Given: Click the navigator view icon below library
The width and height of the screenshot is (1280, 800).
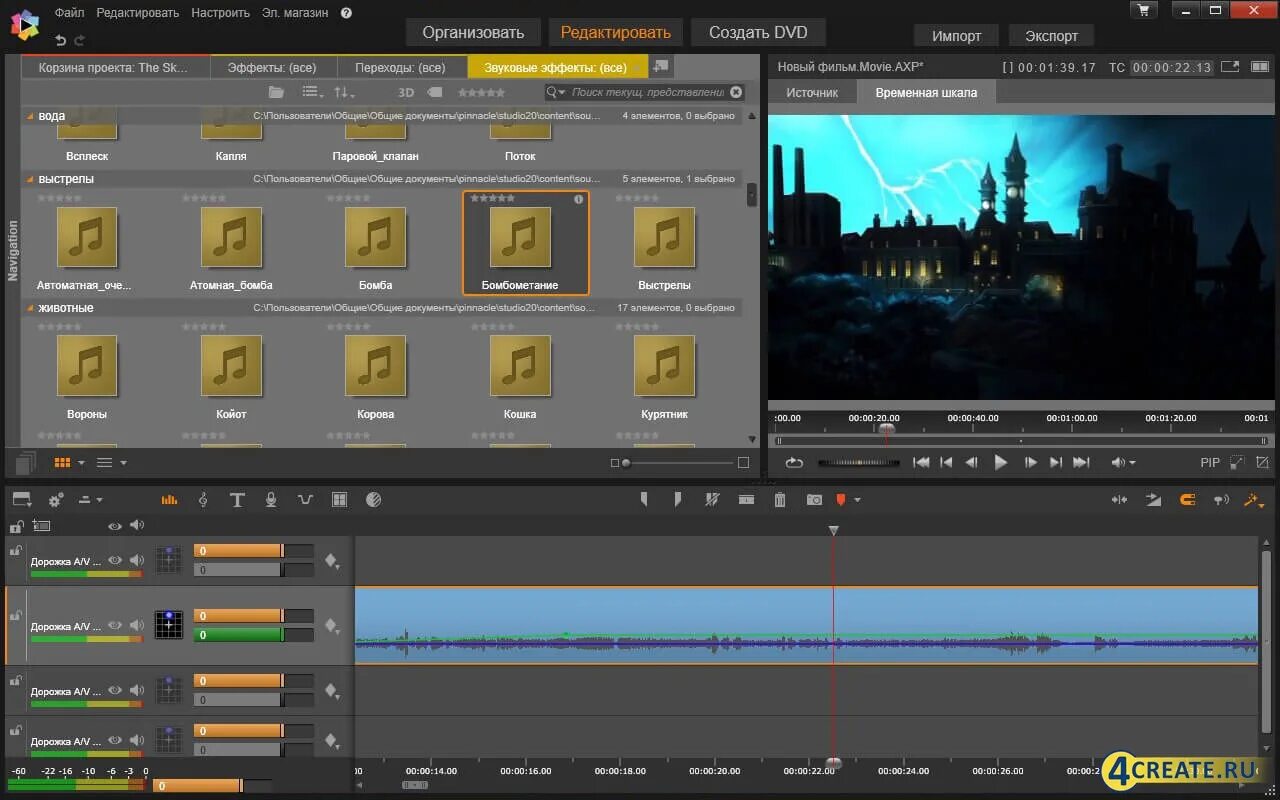Looking at the screenshot, I should pyautogui.click(x=27, y=462).
